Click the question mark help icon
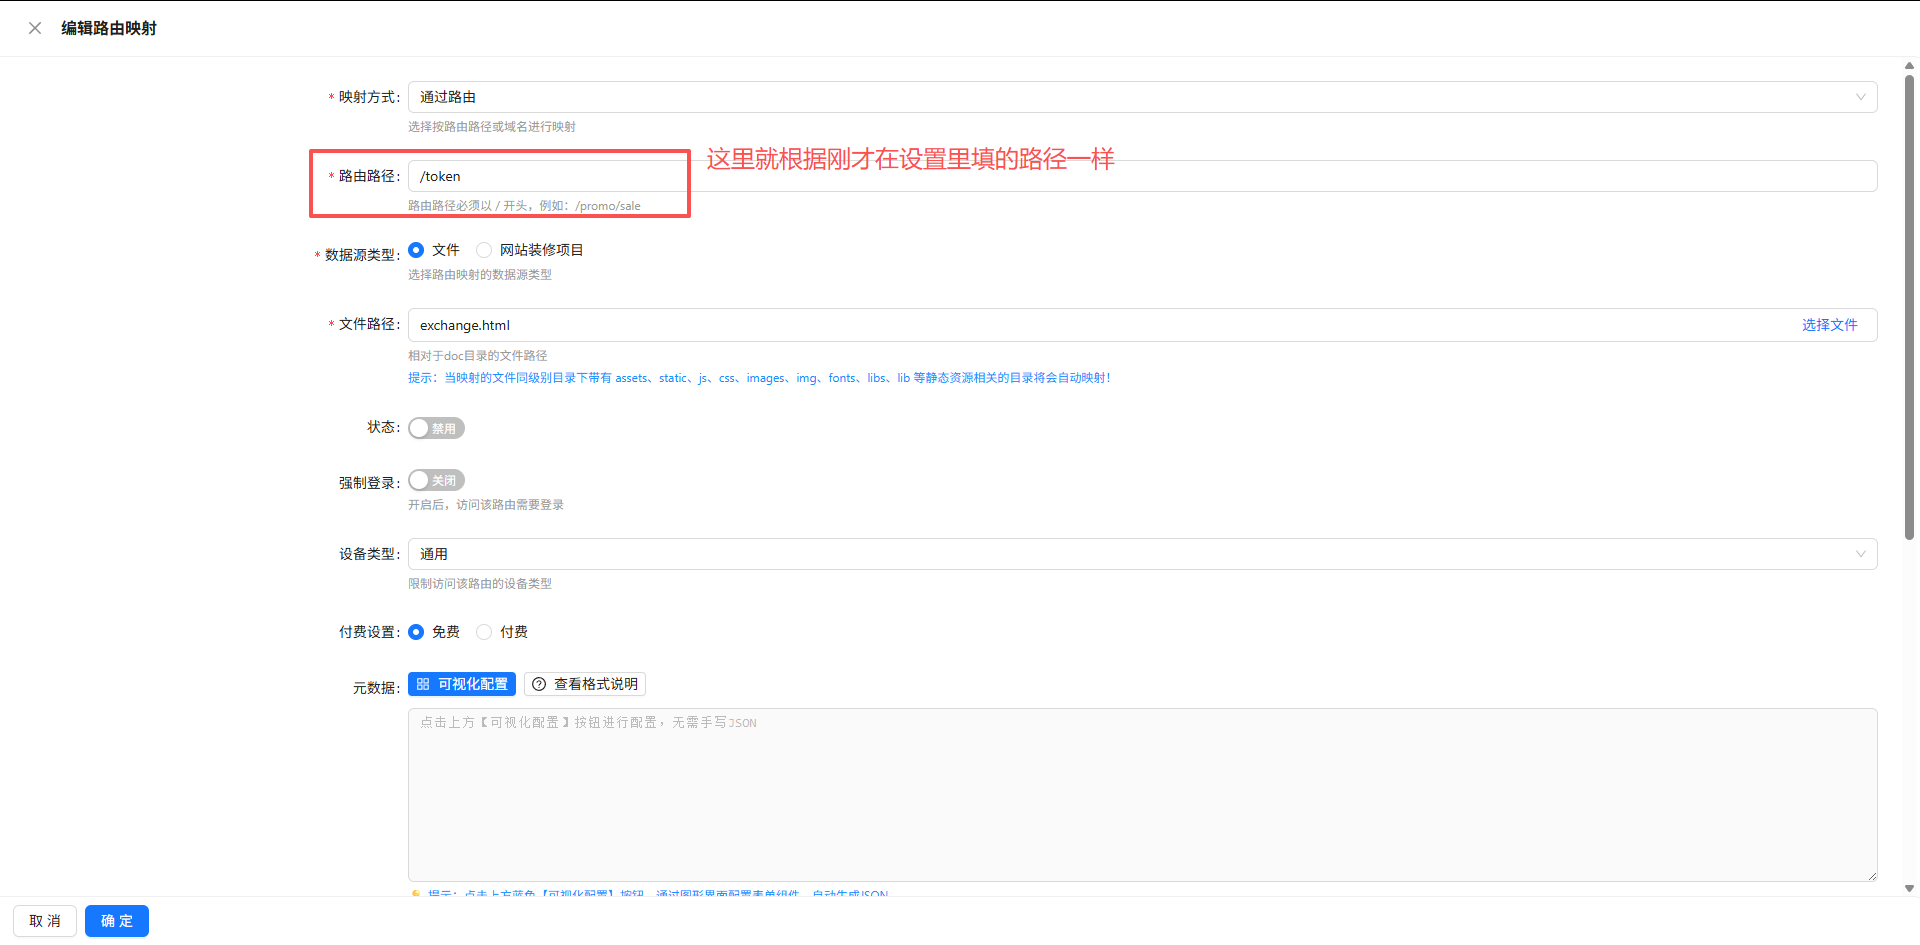 pos(539,684)
